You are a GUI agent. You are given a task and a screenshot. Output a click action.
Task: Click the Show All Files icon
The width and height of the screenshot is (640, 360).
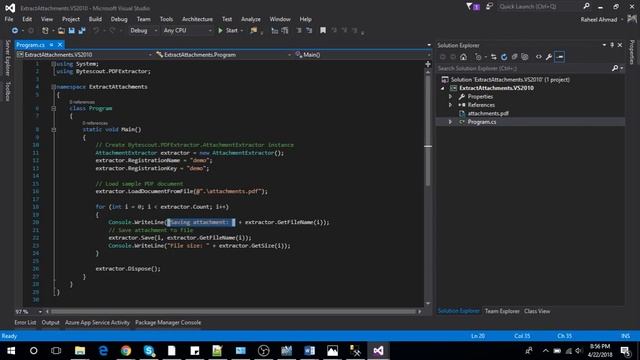click(525, 57)
